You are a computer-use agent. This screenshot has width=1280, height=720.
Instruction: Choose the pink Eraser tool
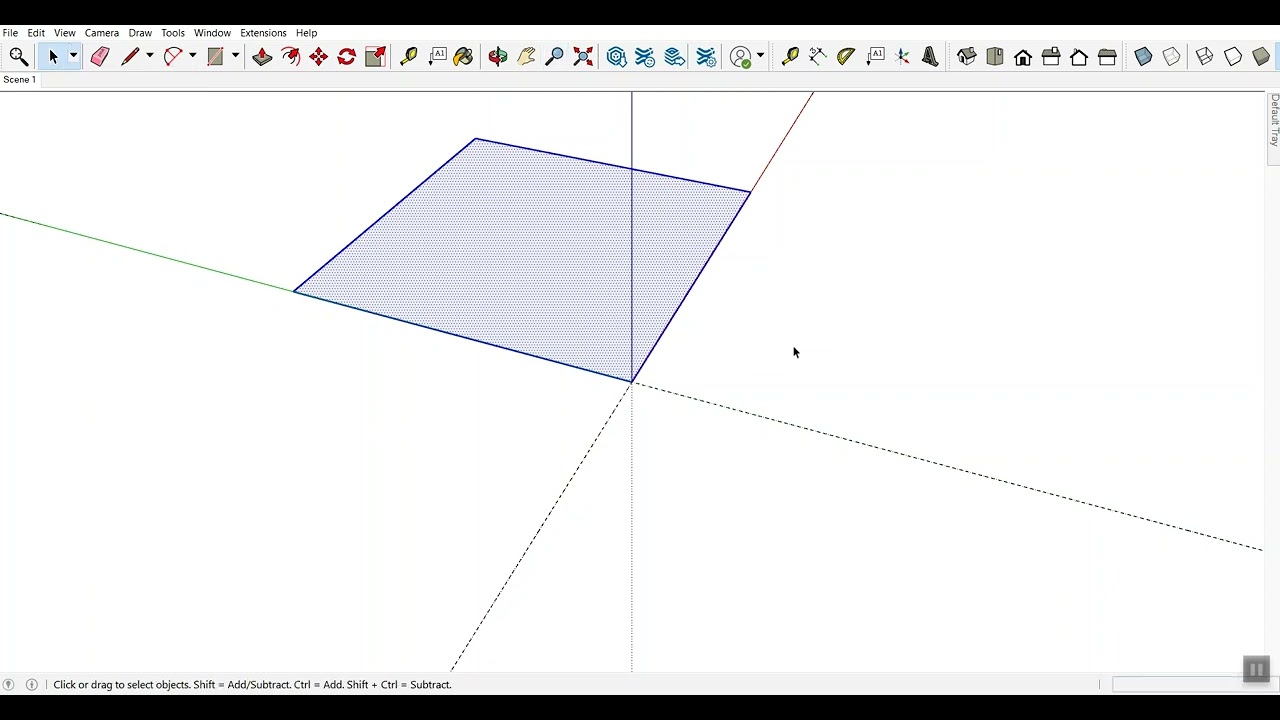pyautogui.click(x=99, y=57)
